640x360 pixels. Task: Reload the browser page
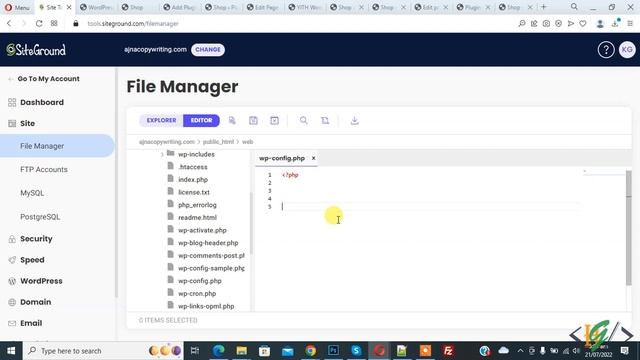click(x=39, y=24)
